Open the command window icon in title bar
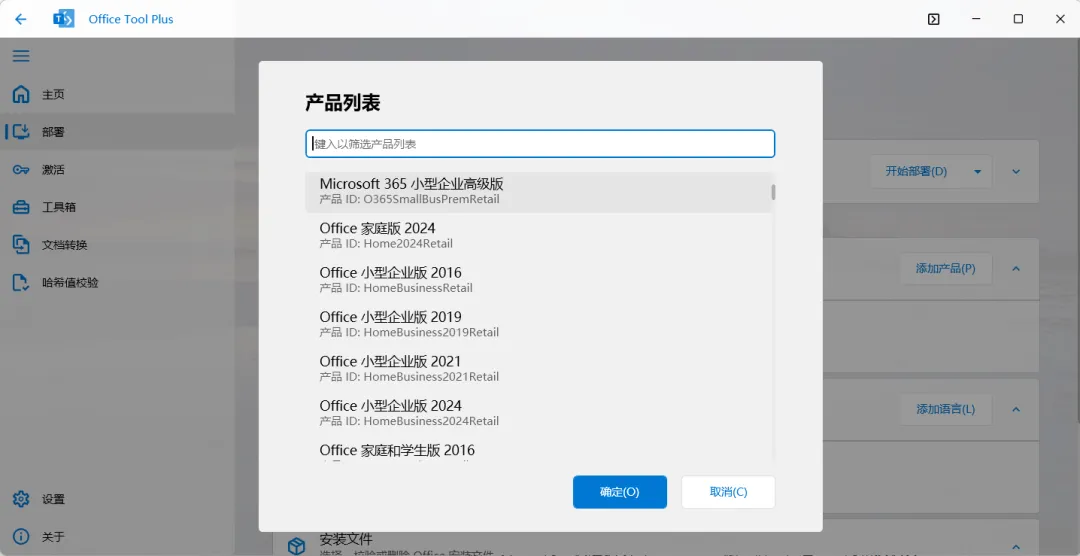 click(933, 19)
